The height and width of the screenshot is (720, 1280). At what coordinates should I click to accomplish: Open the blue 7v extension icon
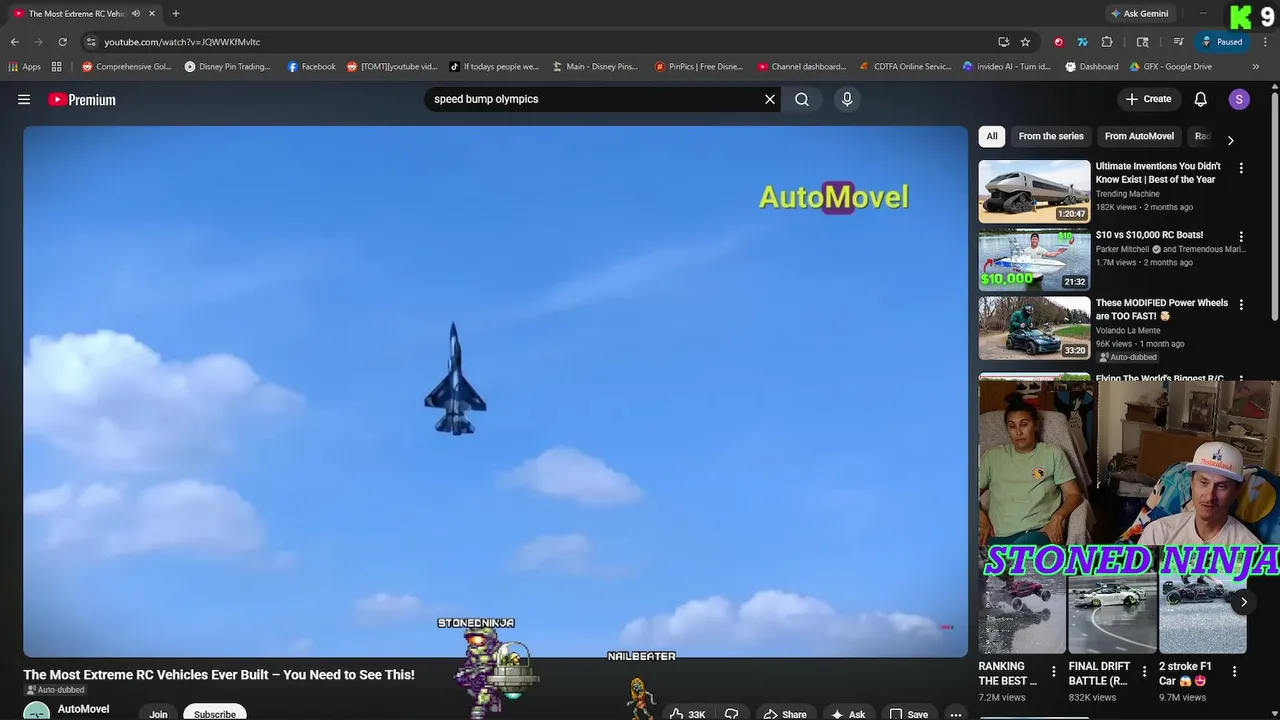click(1082, 42)
